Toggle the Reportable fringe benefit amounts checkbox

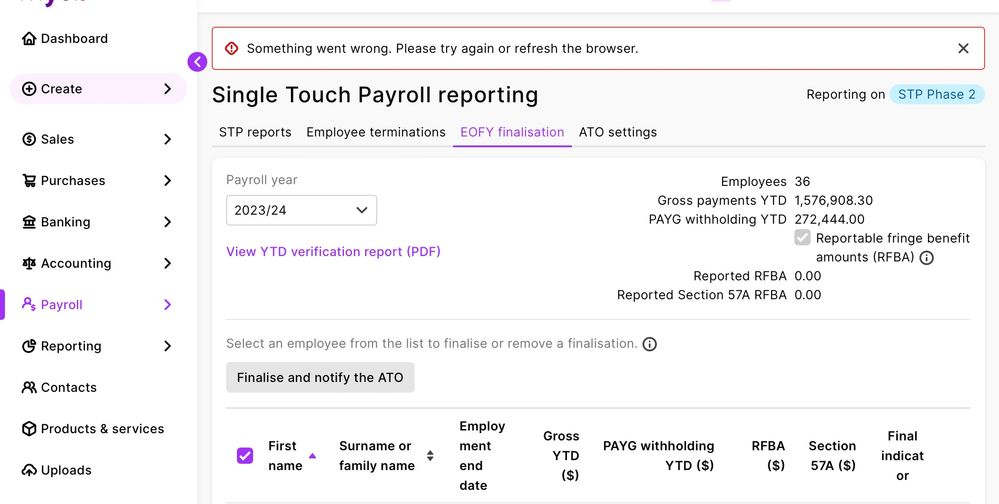point(802,238)
